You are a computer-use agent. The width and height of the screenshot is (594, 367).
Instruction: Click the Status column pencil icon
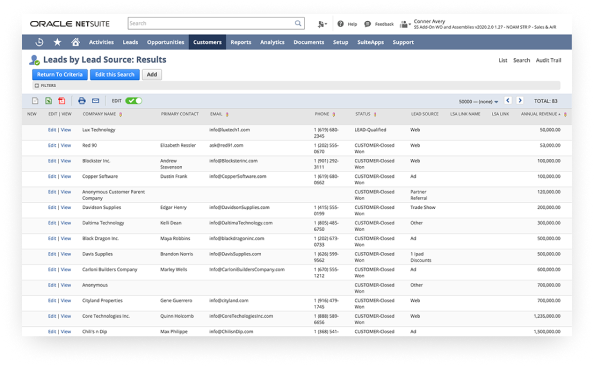tap(375, 114)
